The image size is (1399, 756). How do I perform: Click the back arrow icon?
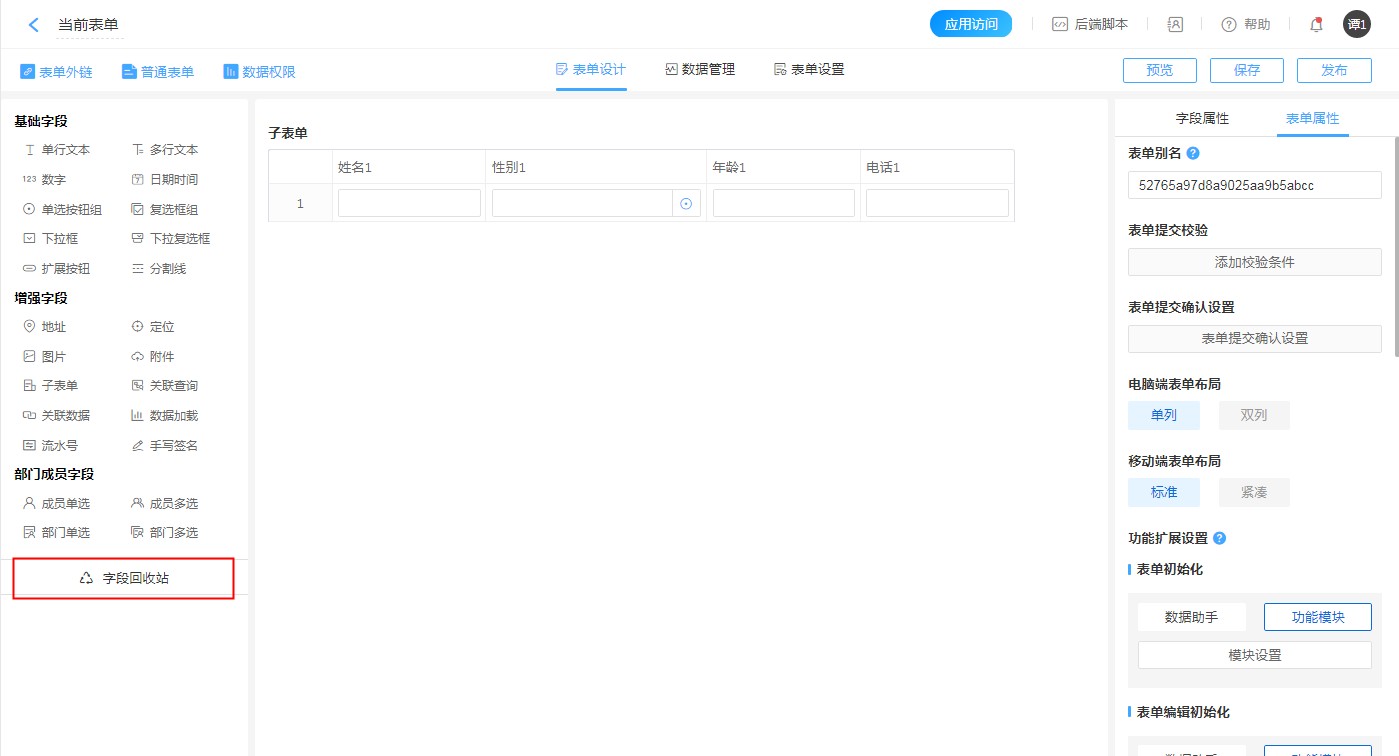click(34, 25)
